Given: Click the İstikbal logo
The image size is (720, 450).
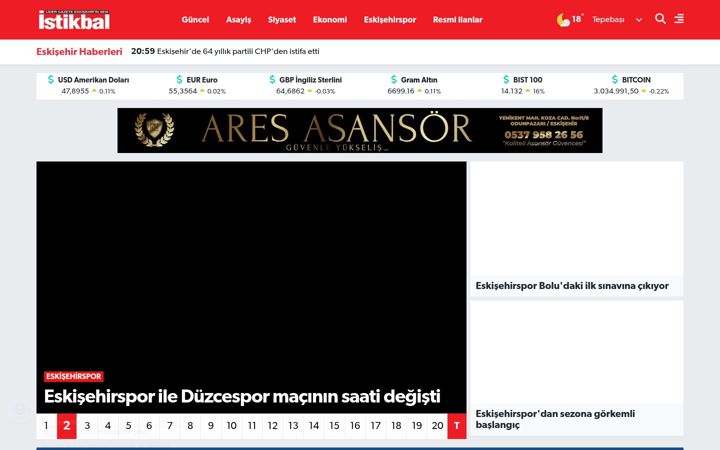Looking at the screenshot, I should tap(74, 20).
